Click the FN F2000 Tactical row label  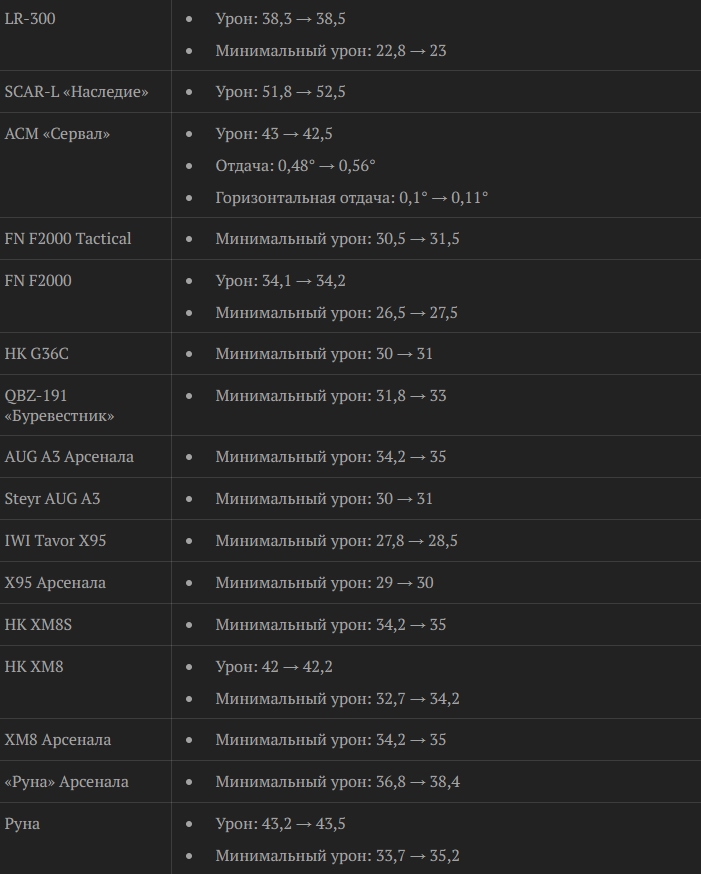click(68, 239)
